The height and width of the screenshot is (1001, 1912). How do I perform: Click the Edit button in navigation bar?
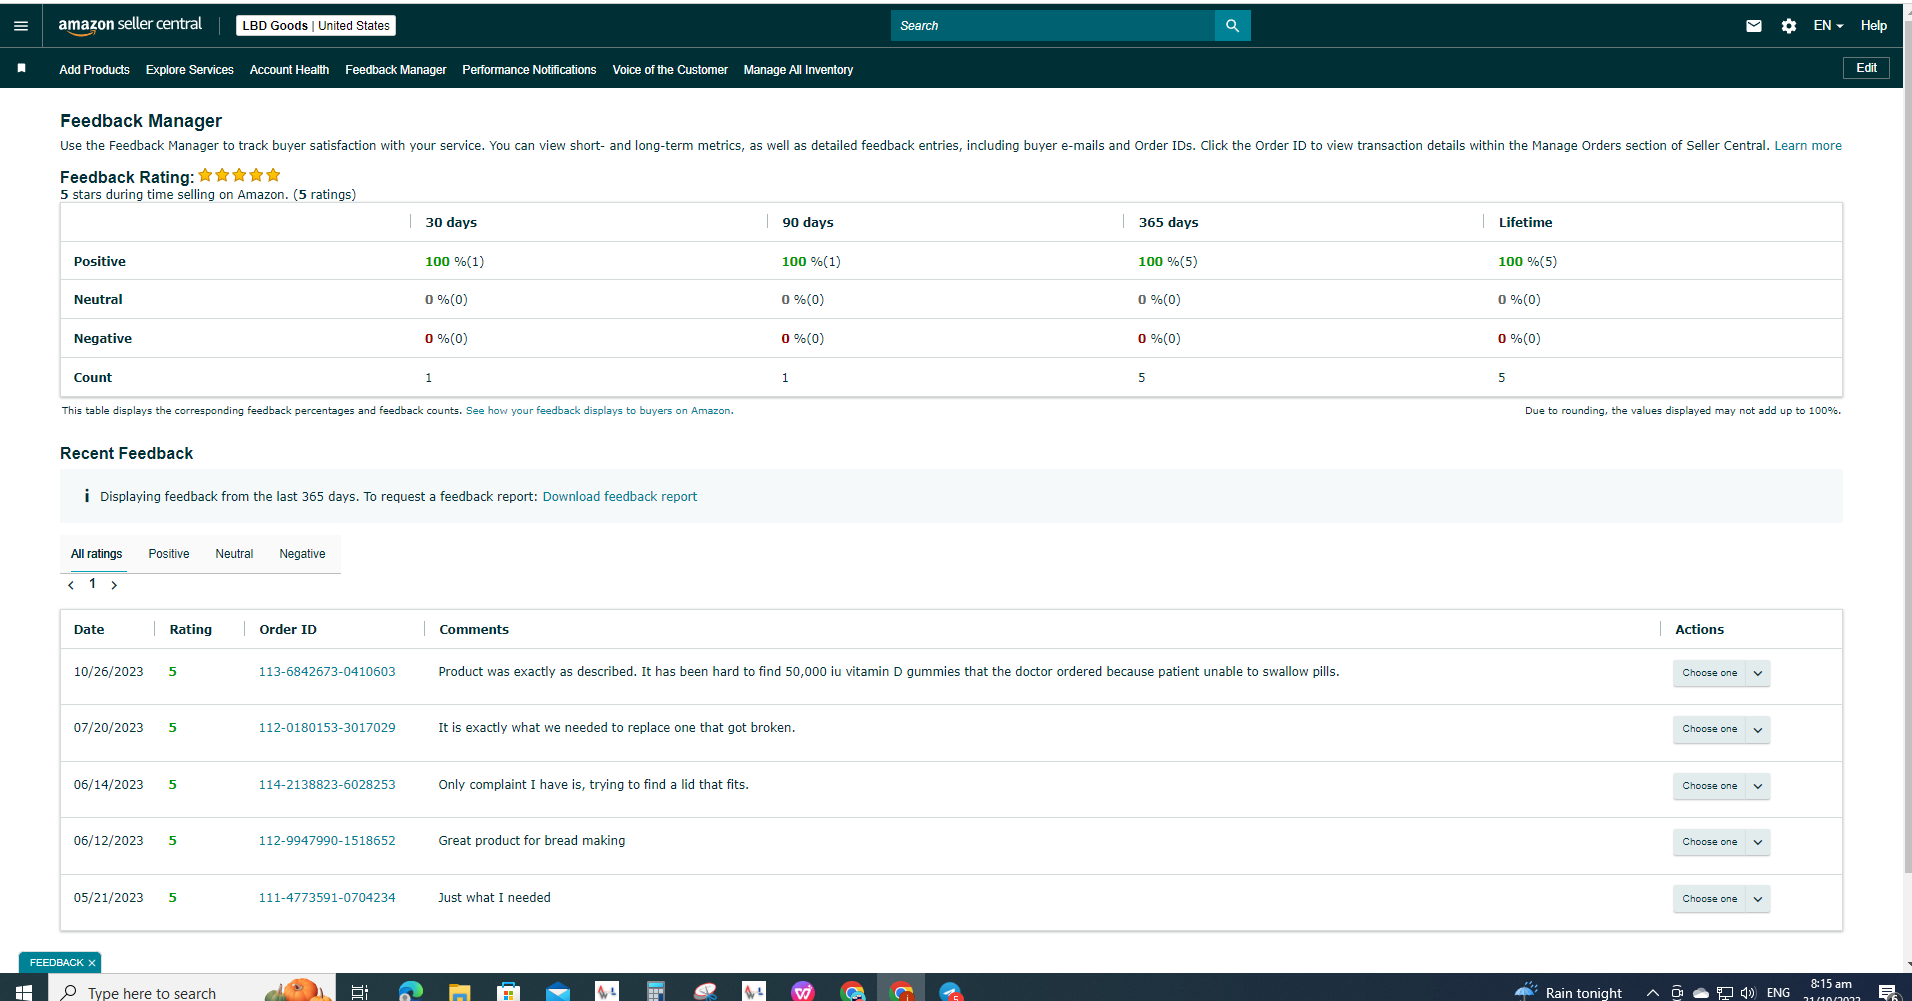click(x=1866, y=68)
